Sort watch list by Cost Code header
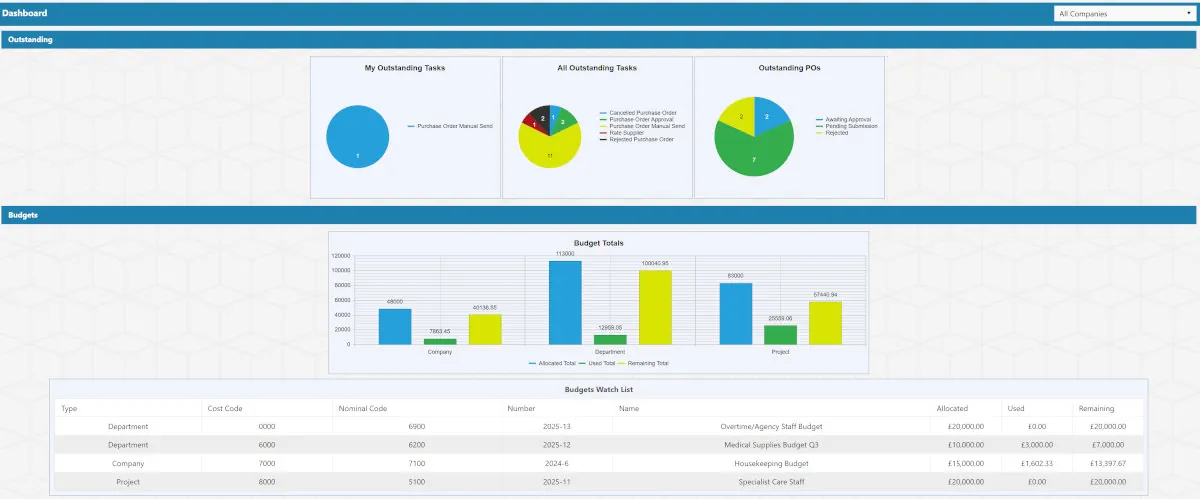The height and width of the screenshot is (499, 1200). pos(225,408)
